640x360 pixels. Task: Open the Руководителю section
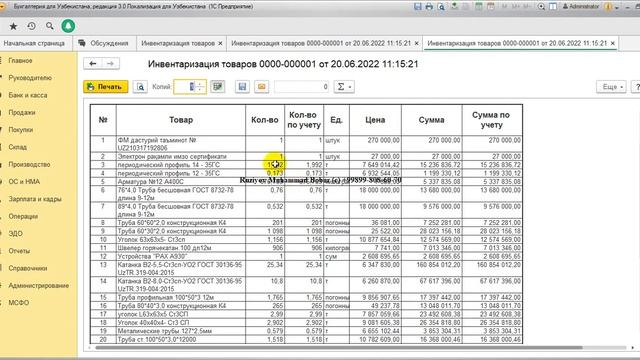30,78
